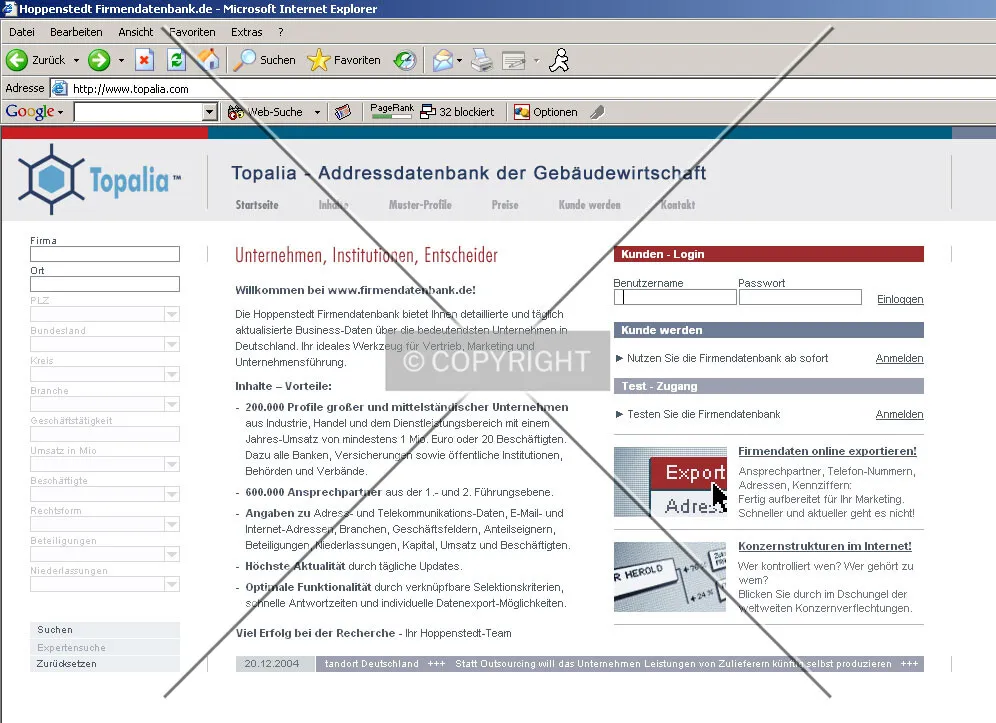The height and width of the screenshot is (723, 996).
Task: Go to the browser Home page icon
Action: point(208,60)
